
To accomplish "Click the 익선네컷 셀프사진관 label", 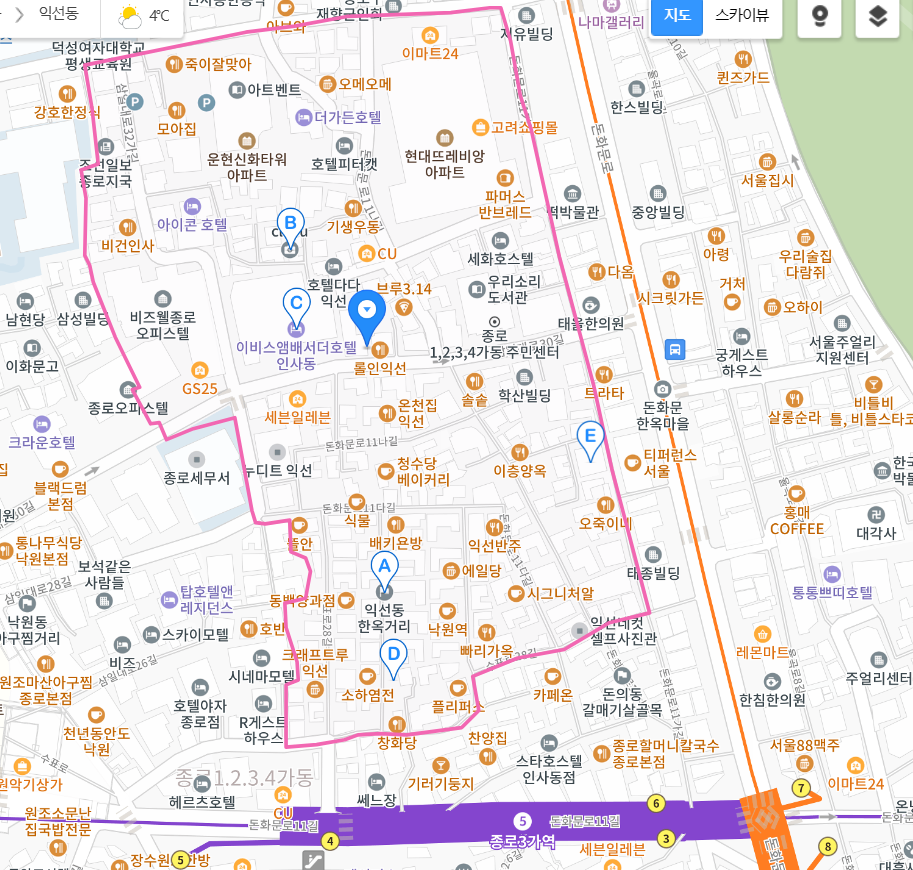I will pos(624,631).
